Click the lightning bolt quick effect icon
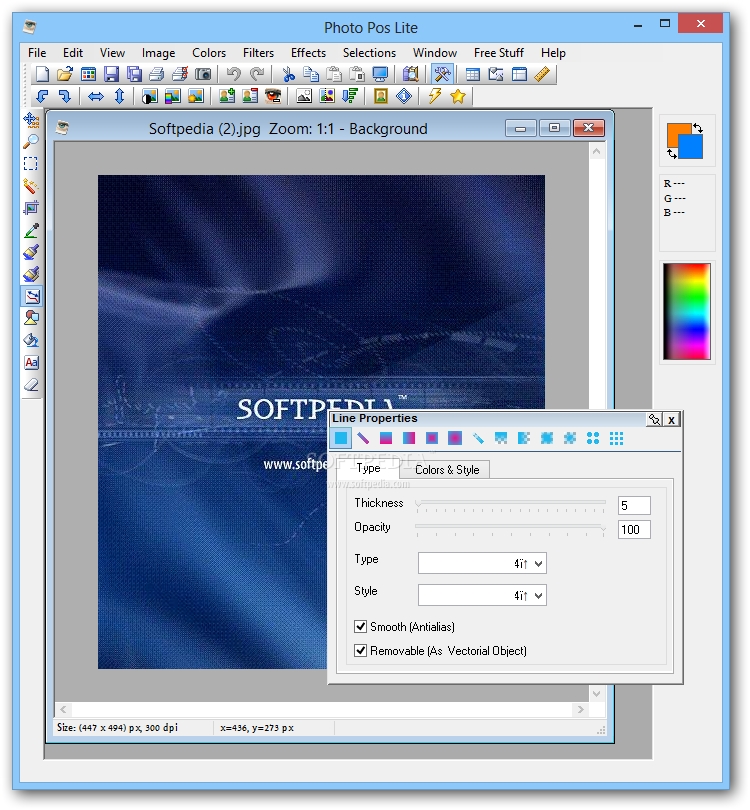Viewport: 750px width, 810px height. [x=435, y=97]
